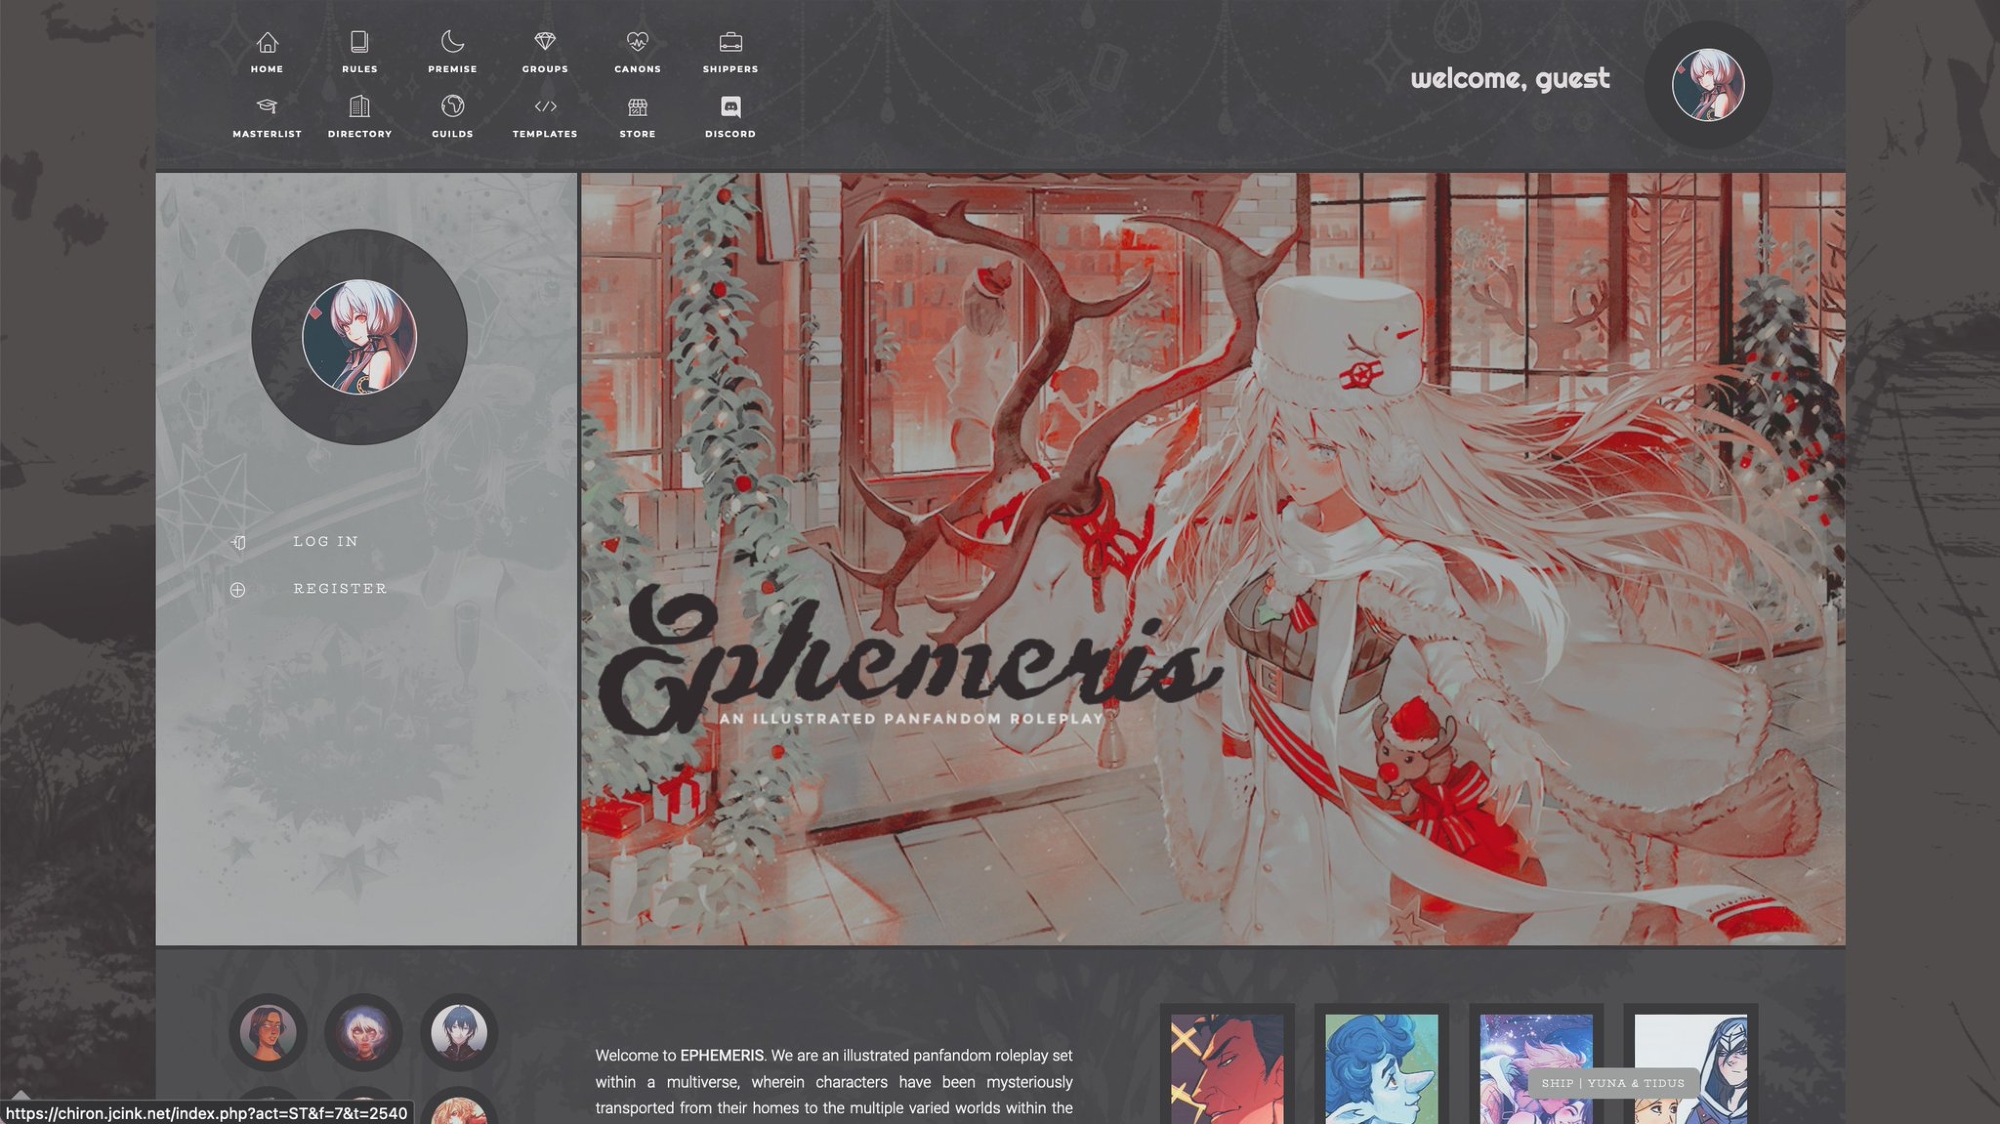The image size is (2000, 1124).
Task: Click the guest avatar beside welcome text
Action: pyautogui.click(x=1708, y=85)
